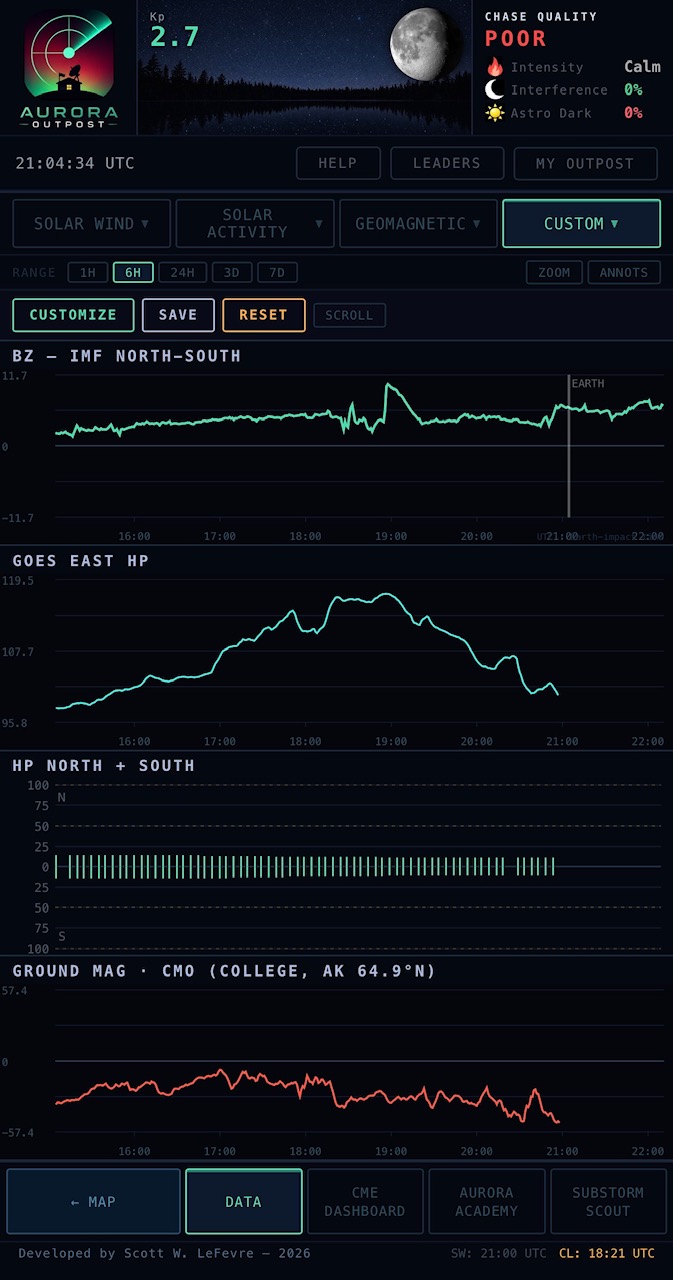Set range to 7D
The height and width of the screenshot is (1280, 673).
277,272
